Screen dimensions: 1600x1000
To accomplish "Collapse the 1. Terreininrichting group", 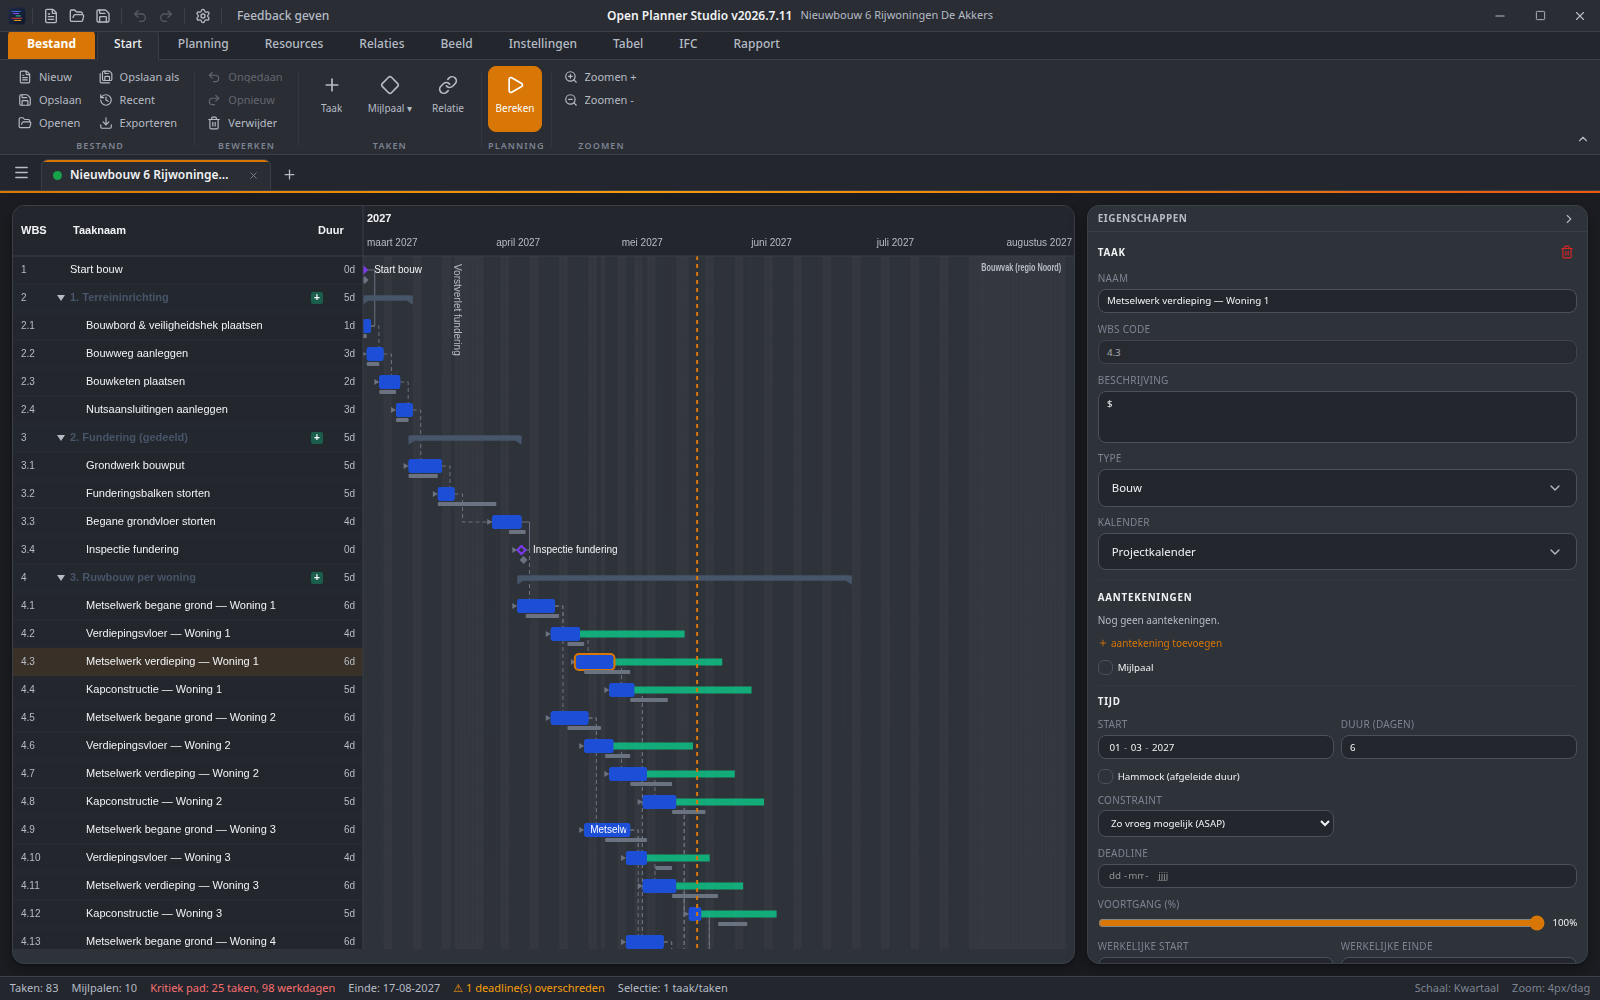I will (x=61, y=298).
